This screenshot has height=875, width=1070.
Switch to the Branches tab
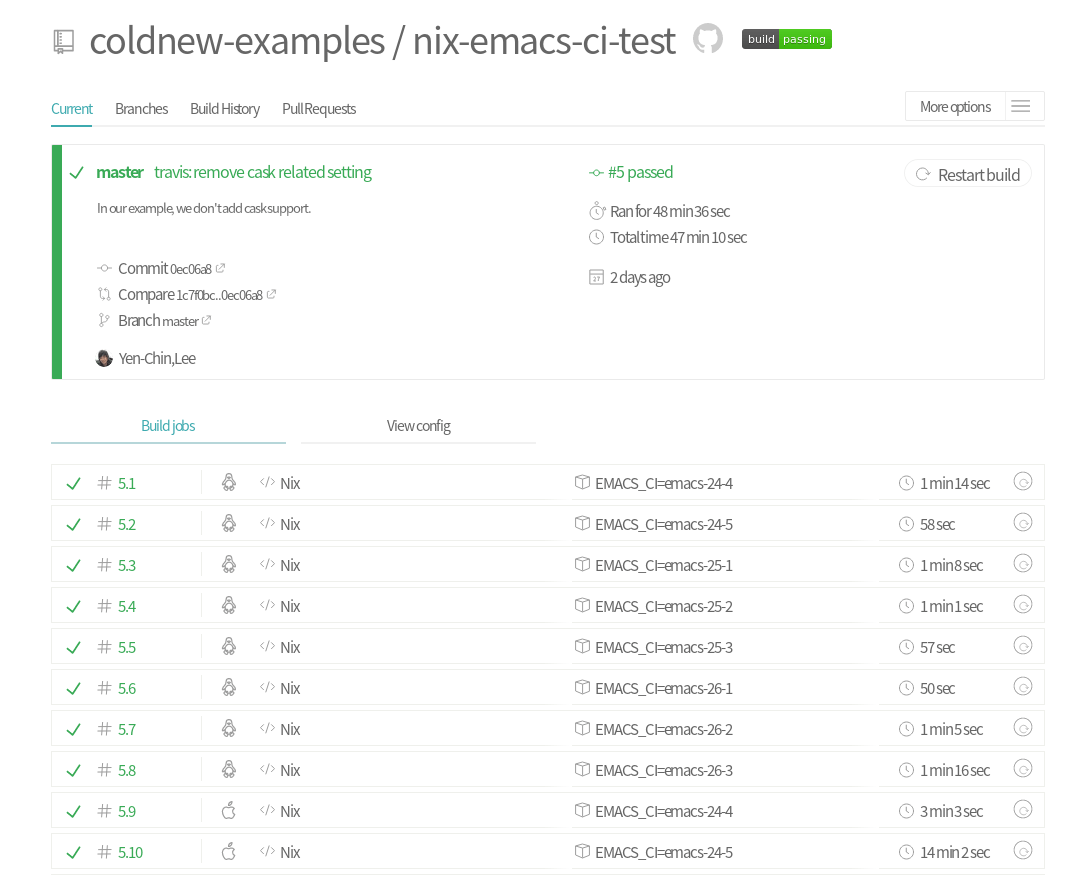(141, 109)
